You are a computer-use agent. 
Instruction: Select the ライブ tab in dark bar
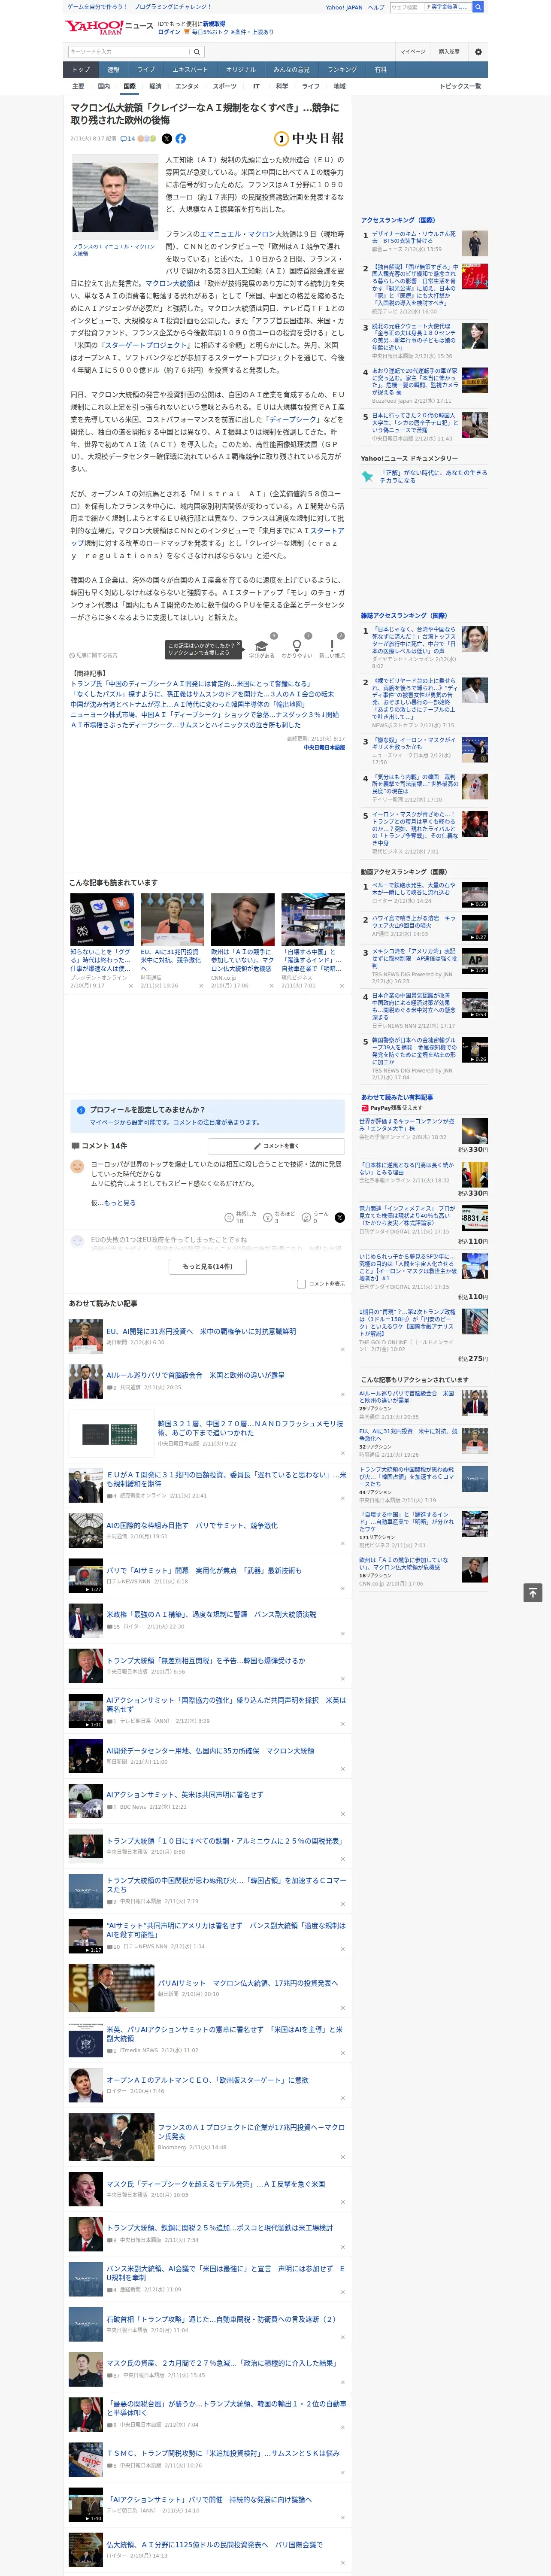pyautogui.click(x=146, y=70)
